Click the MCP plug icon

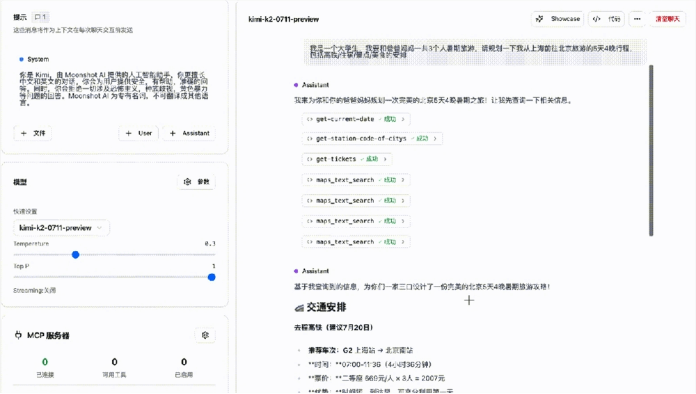(18, 335)
